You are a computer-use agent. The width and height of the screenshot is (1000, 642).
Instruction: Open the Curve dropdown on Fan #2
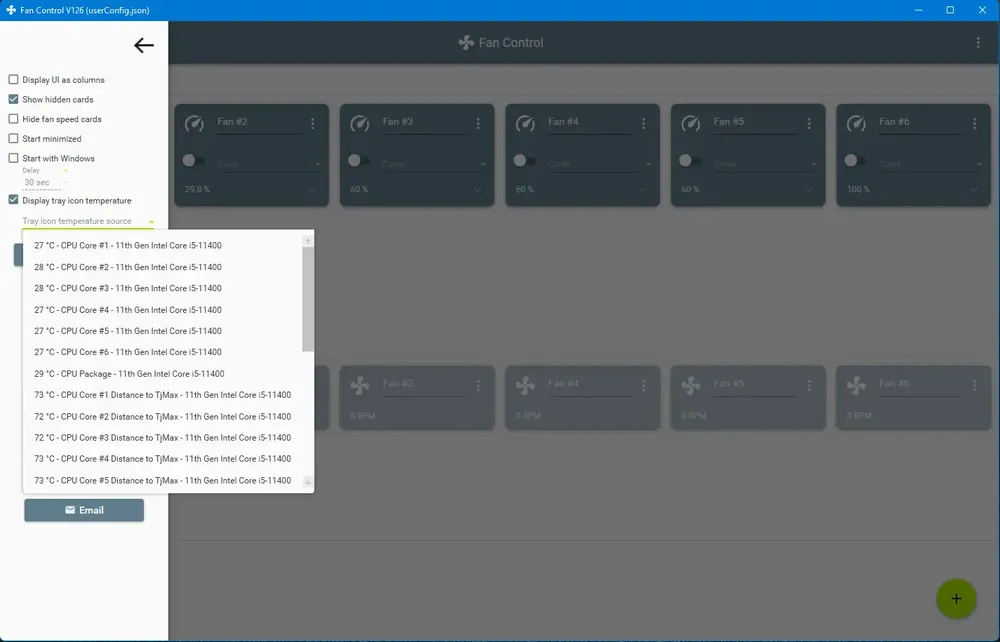(x=268, y=164)
